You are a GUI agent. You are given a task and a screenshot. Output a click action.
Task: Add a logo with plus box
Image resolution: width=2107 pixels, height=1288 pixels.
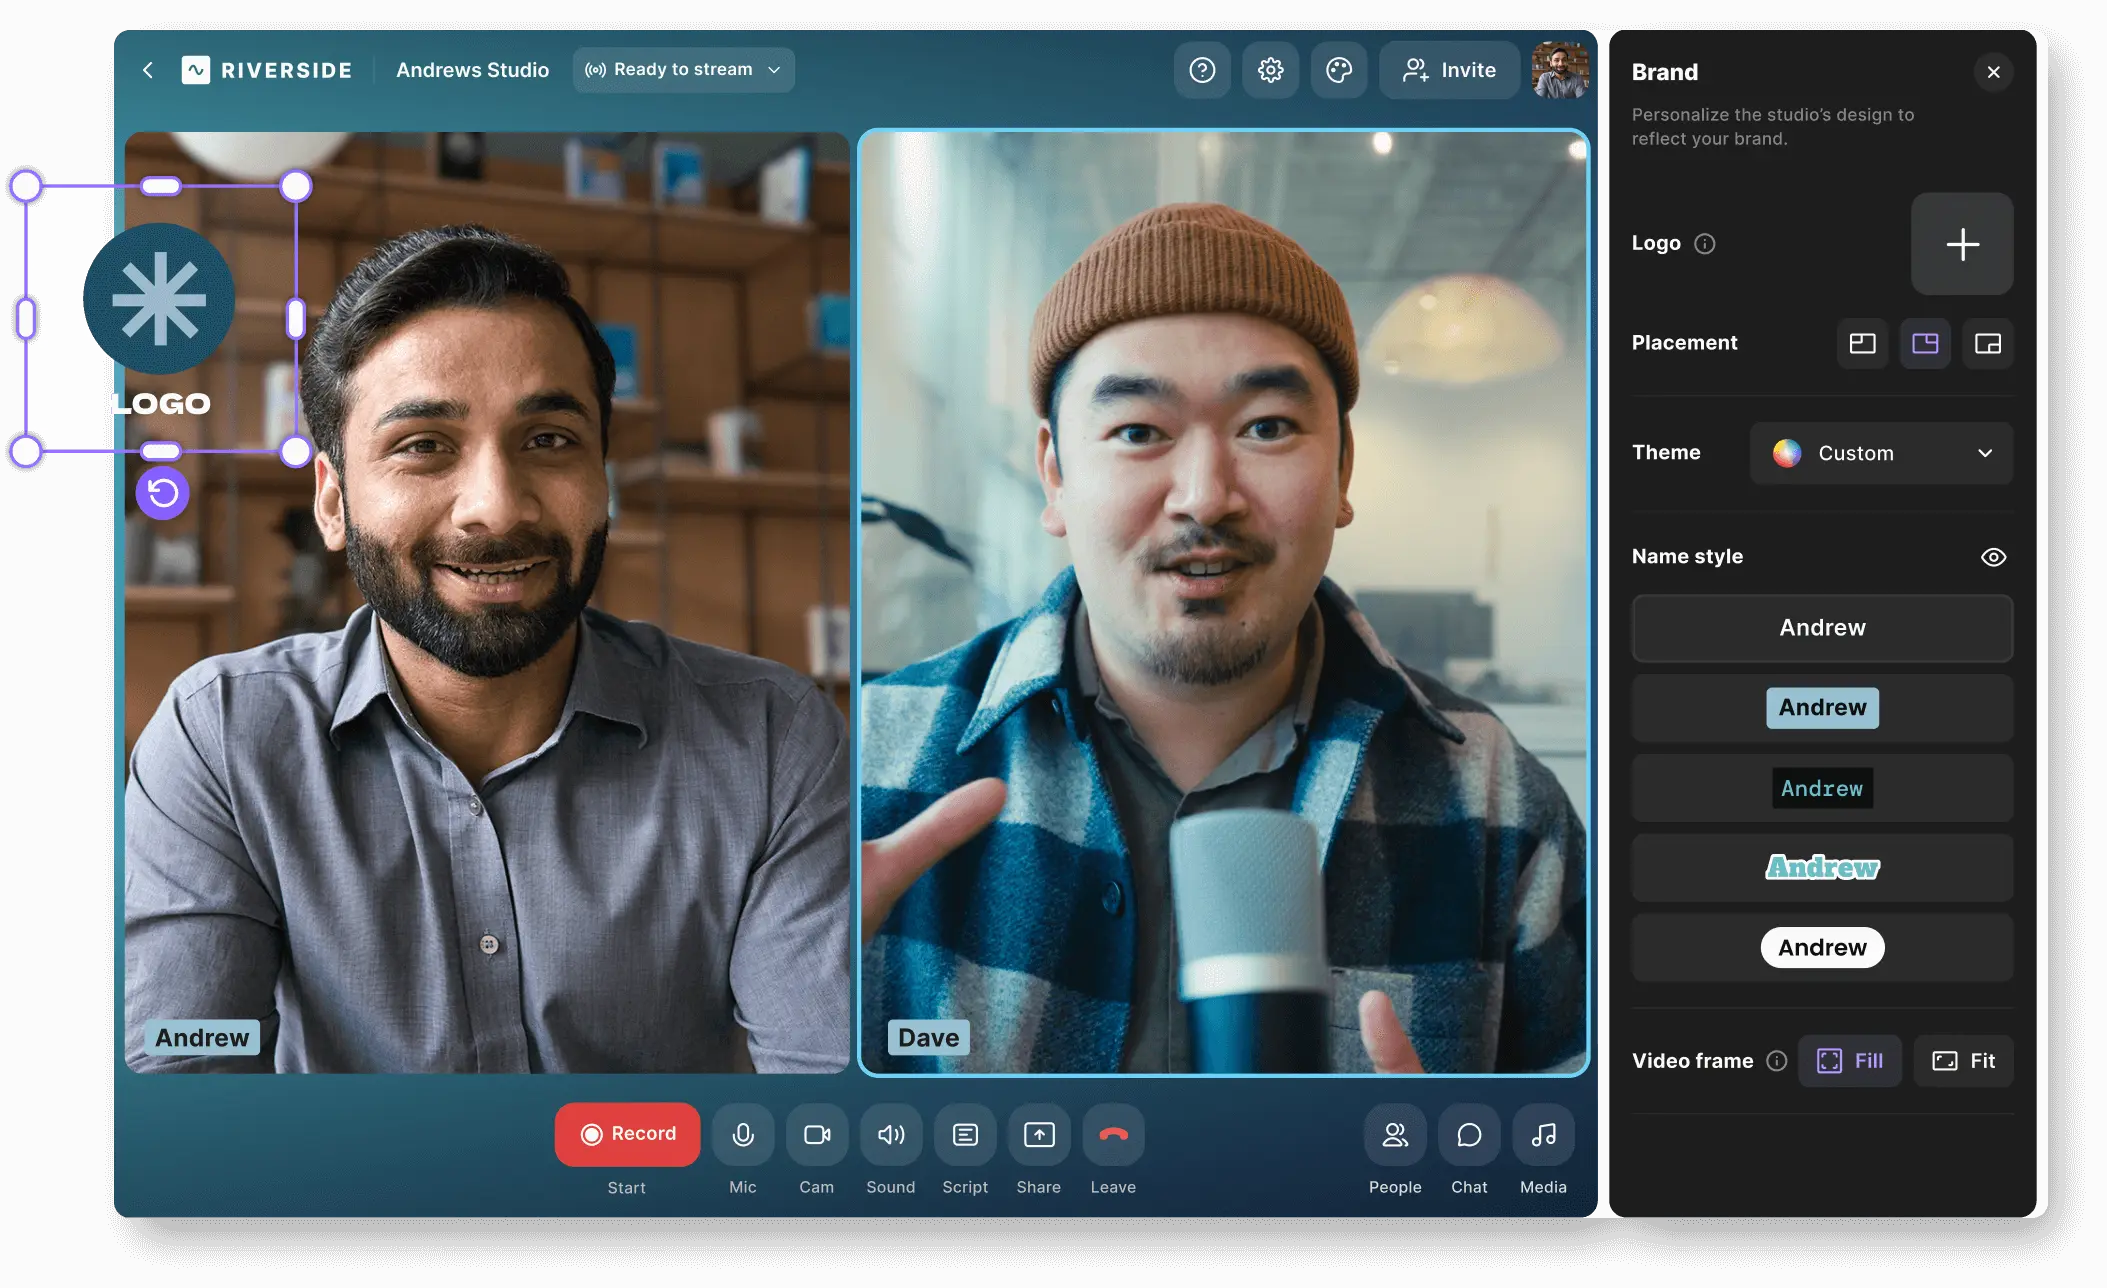[x=1962, y=244]
